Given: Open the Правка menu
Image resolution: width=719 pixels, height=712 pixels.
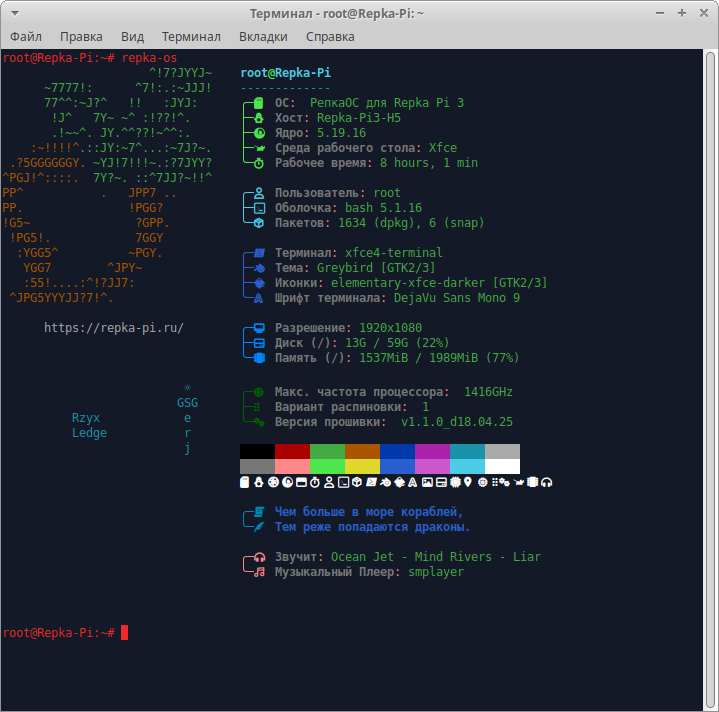Looking at the screenshot, I should (x=81, y=37).
